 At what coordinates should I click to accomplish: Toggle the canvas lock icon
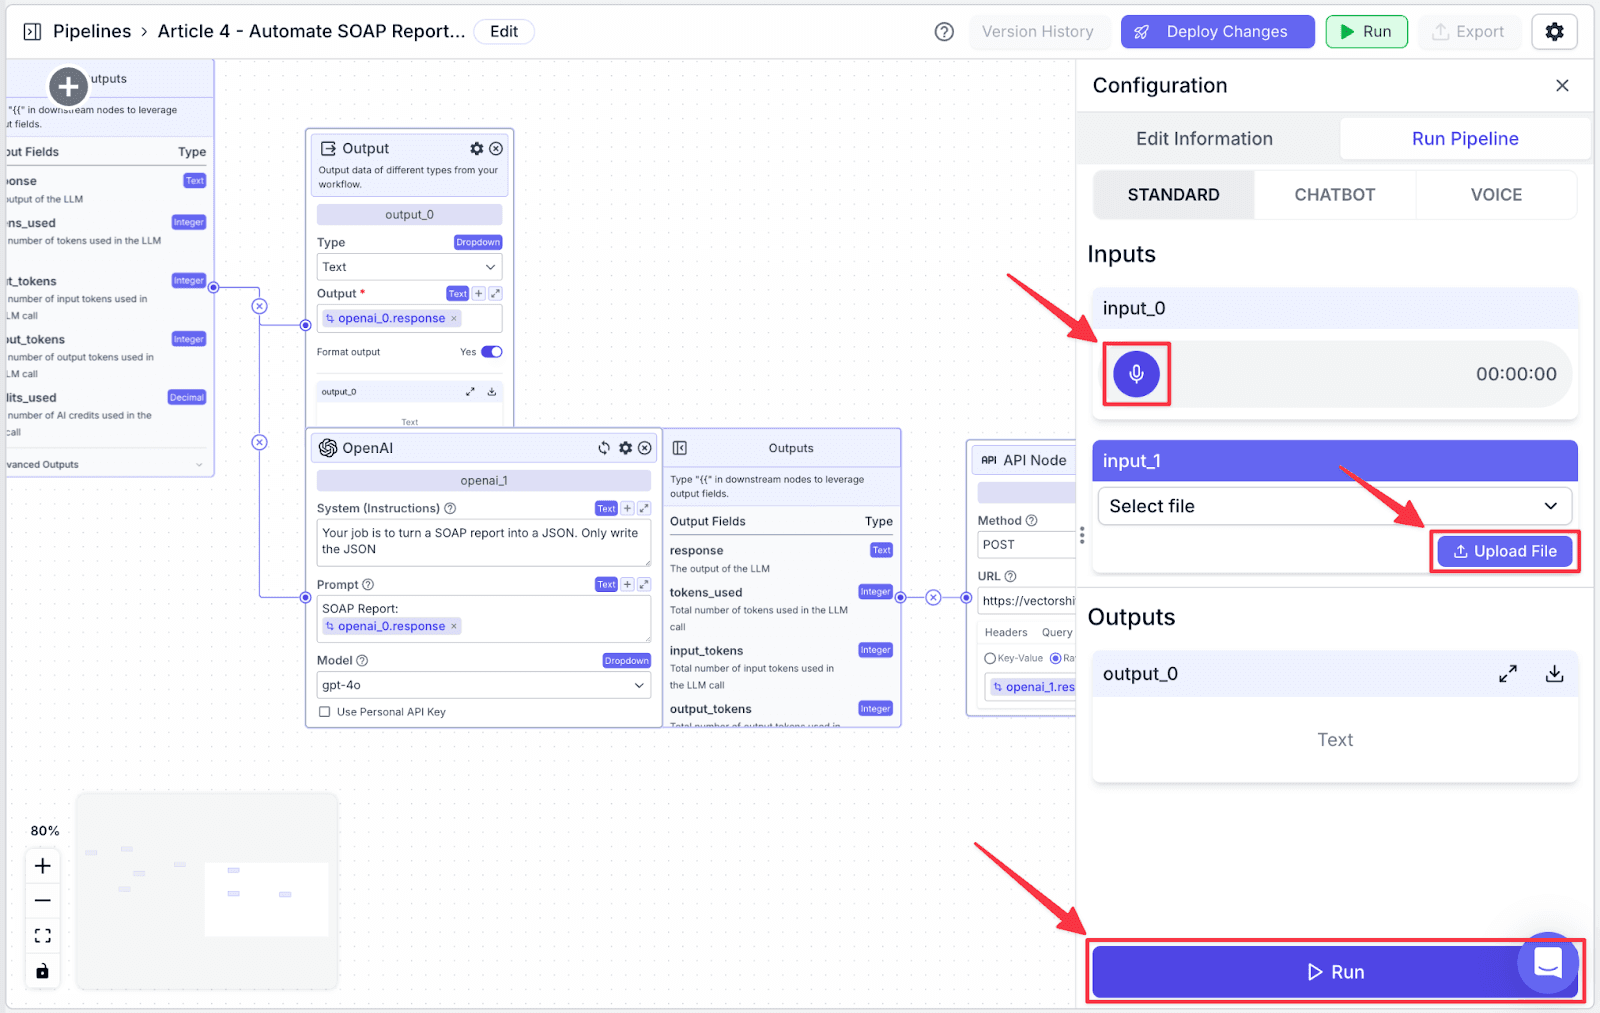(x=42, y=971)
